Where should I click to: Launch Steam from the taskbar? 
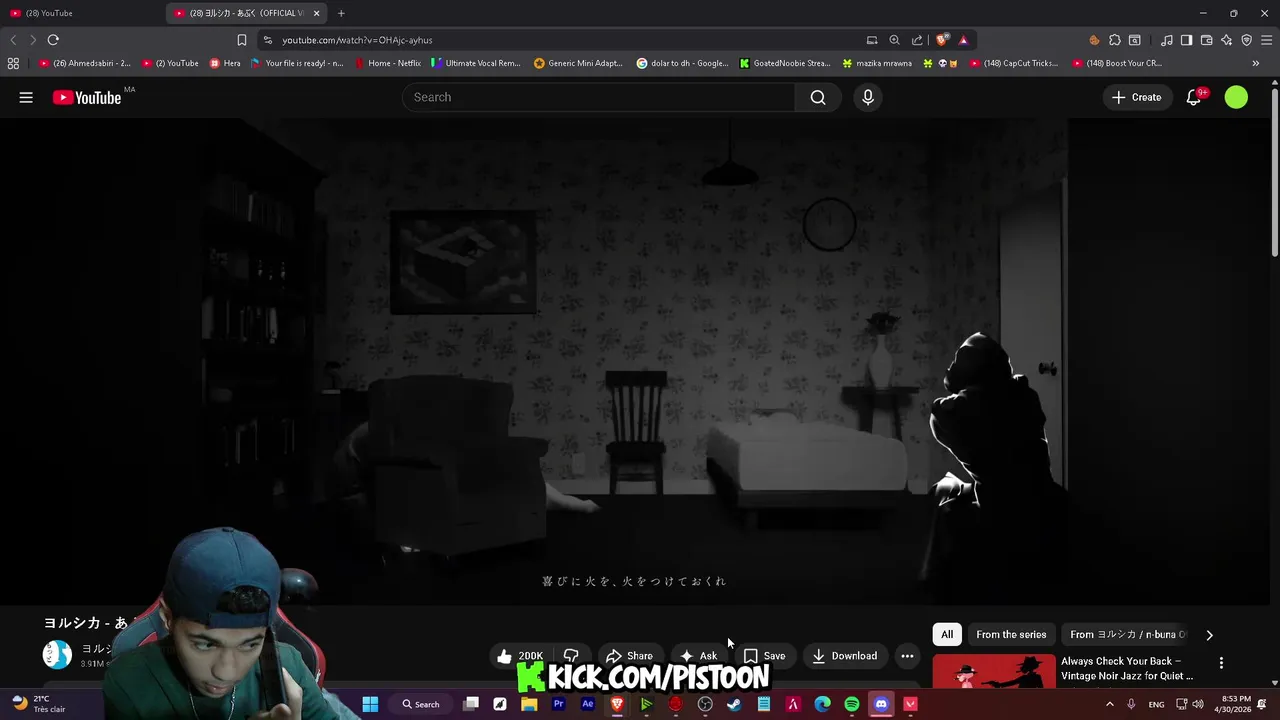click(734, 704)
